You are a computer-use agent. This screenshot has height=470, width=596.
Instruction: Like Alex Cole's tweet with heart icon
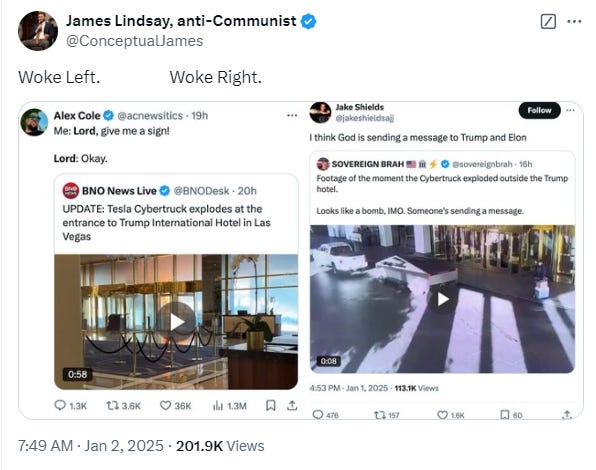click(165, 405)
